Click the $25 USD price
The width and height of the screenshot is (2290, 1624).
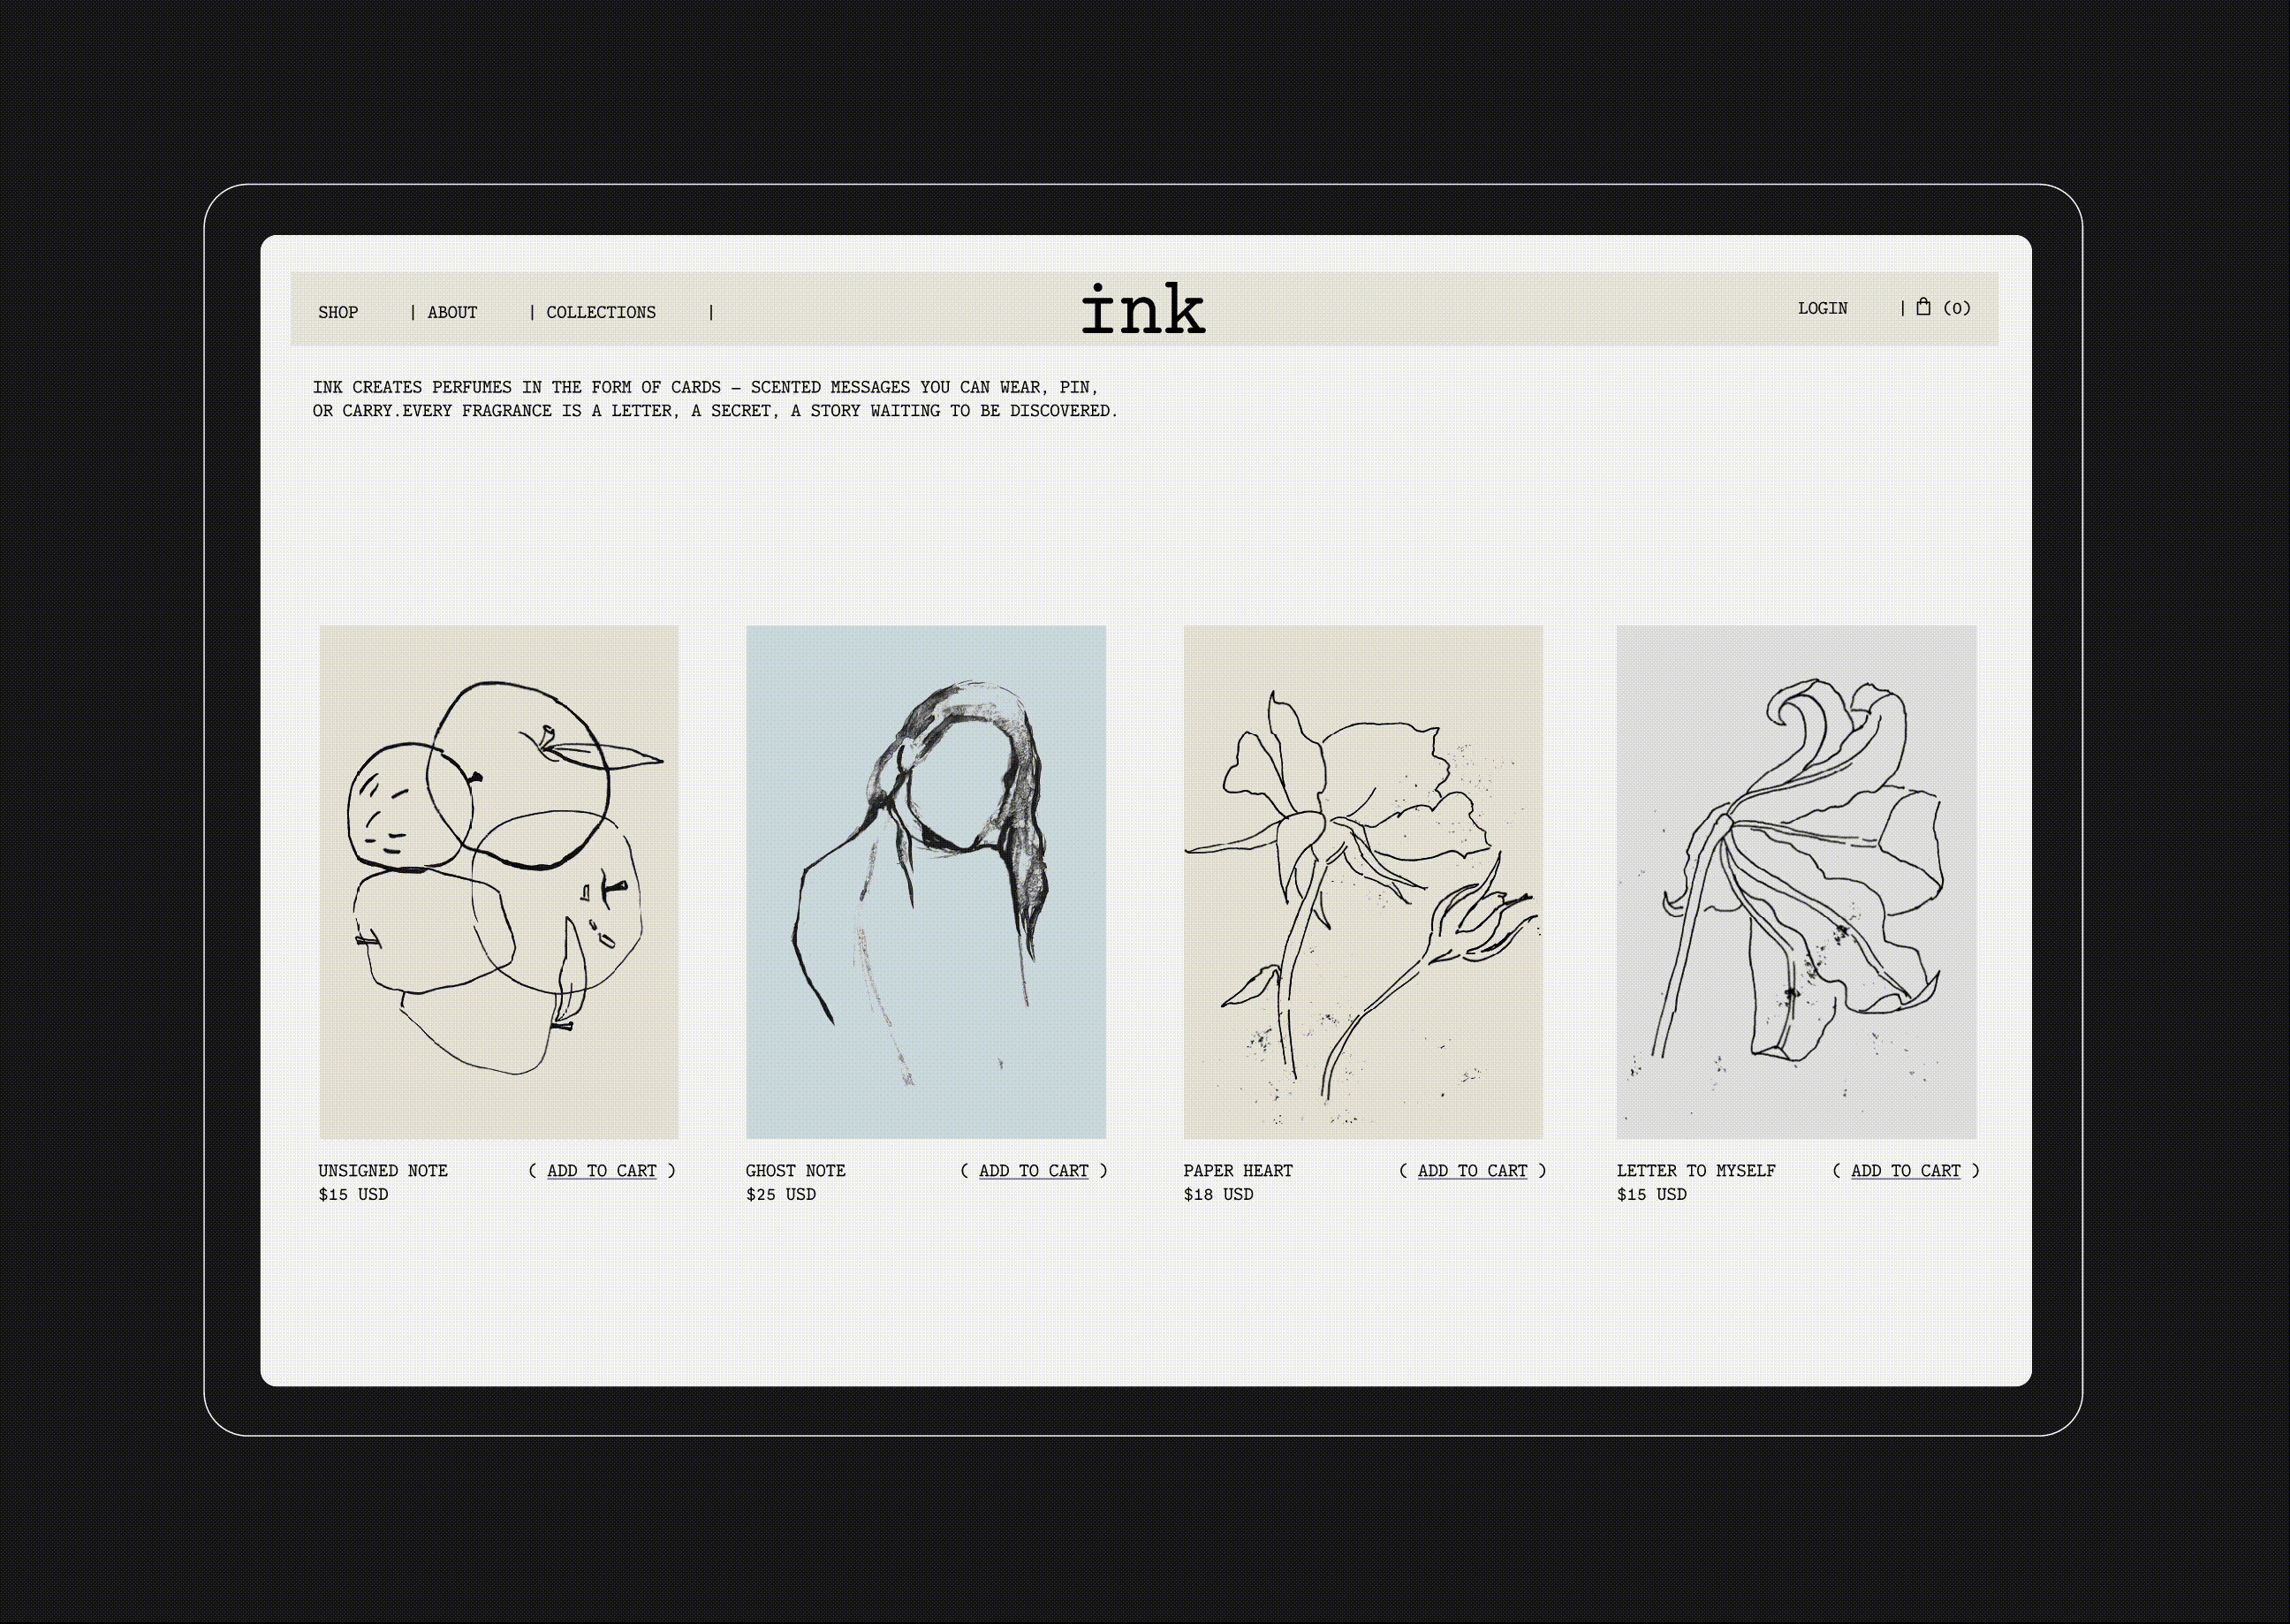781,1195
